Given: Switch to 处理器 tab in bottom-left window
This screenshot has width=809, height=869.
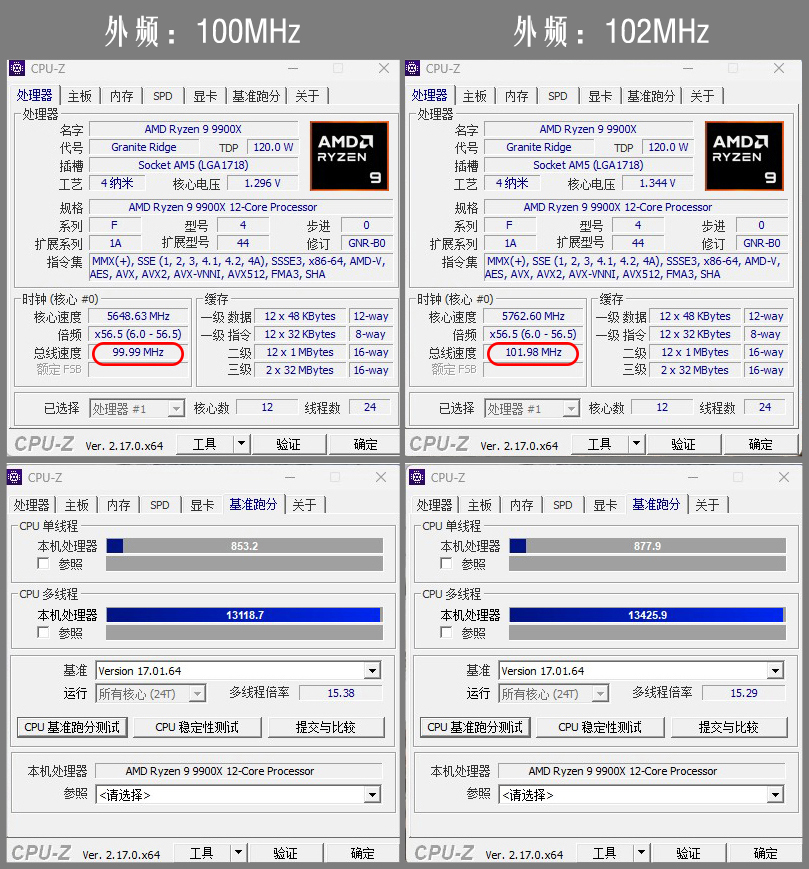Looking at the screenshot, I should pyautogui.click(x=32, y=505).
